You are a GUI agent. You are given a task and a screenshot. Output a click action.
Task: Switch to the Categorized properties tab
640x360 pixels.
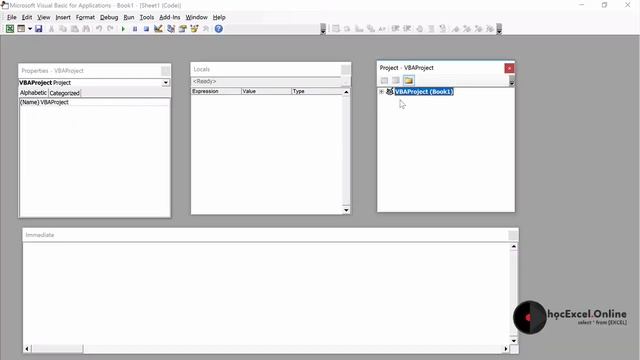tap(64, 93)
